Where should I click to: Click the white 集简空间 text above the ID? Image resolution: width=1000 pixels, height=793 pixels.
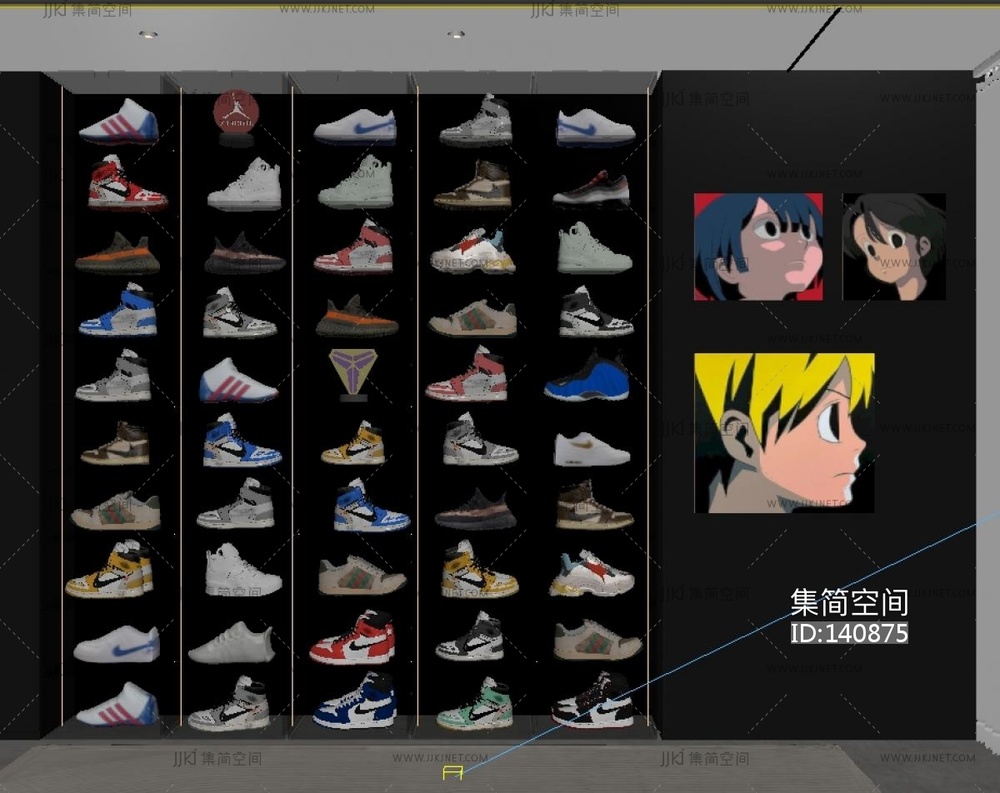pyautogui.click(x=849, y=602)
